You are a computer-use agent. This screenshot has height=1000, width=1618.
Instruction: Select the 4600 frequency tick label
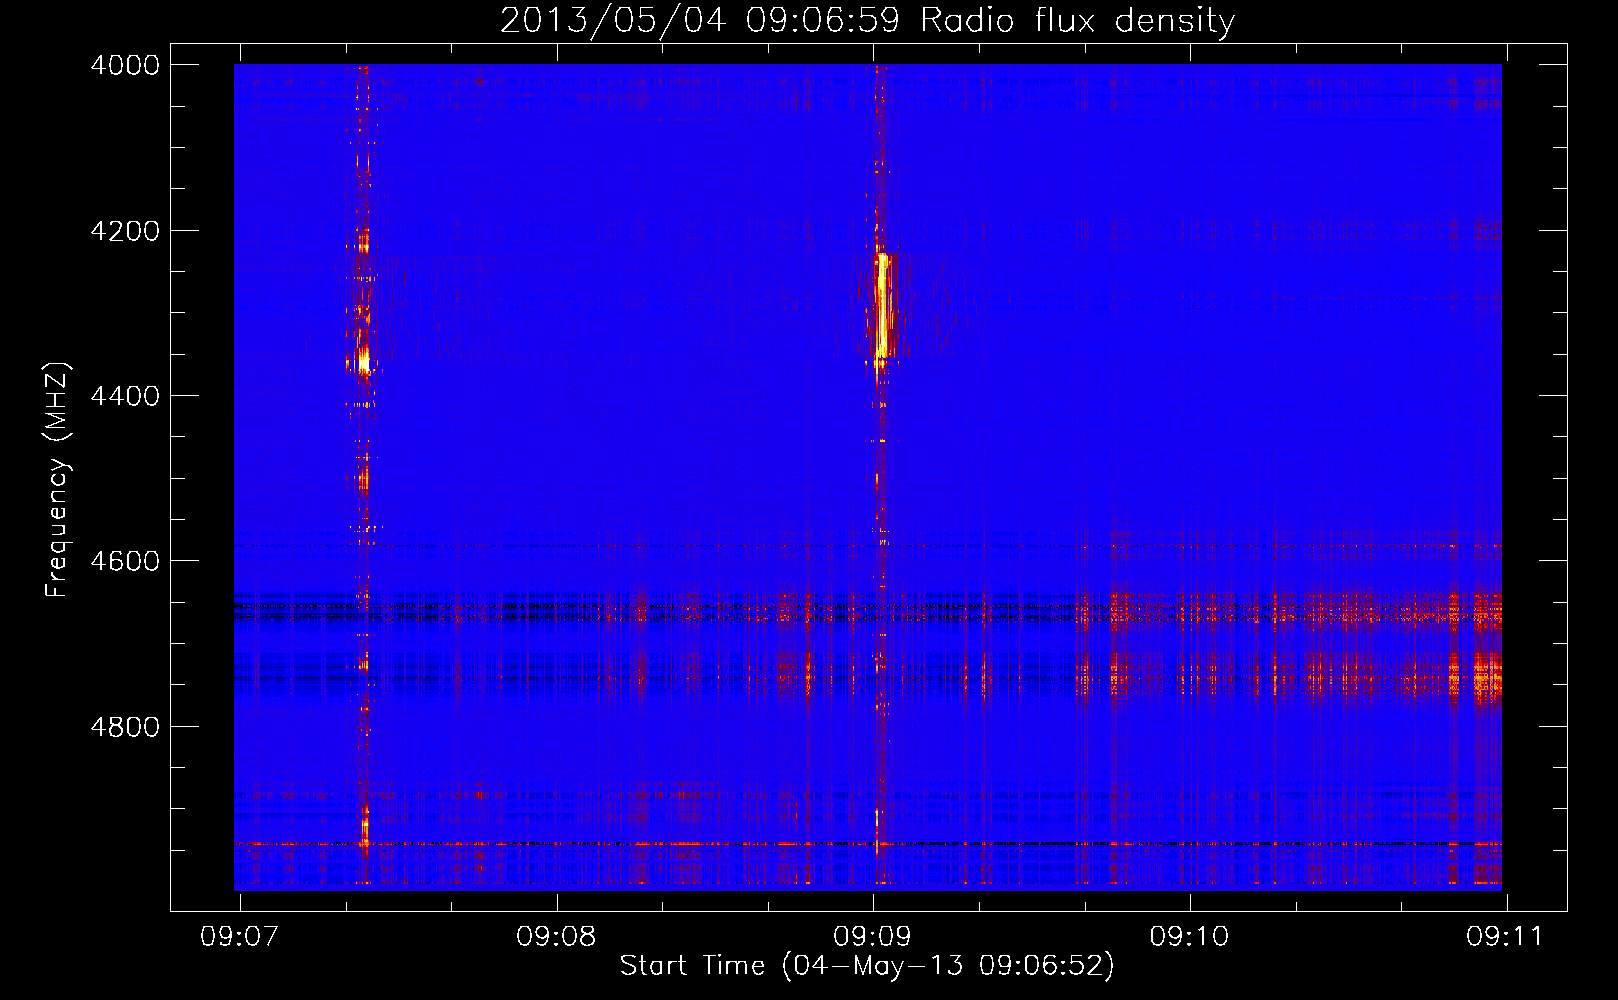point(125,561)
